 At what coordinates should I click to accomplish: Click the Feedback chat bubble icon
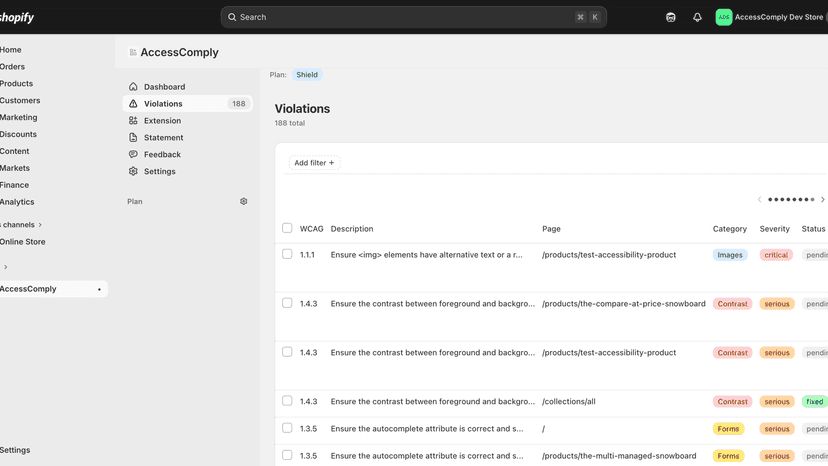pos(133,154)
